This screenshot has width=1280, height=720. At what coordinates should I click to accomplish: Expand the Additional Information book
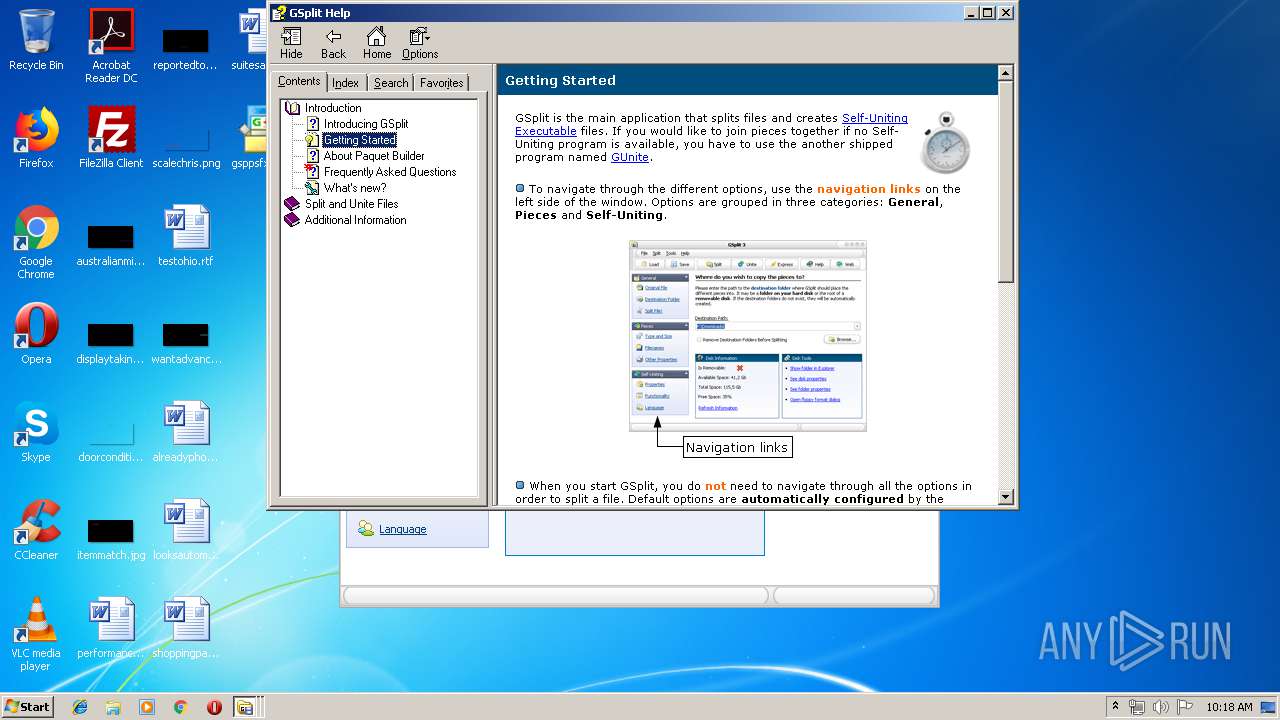(x=355, y=220)
